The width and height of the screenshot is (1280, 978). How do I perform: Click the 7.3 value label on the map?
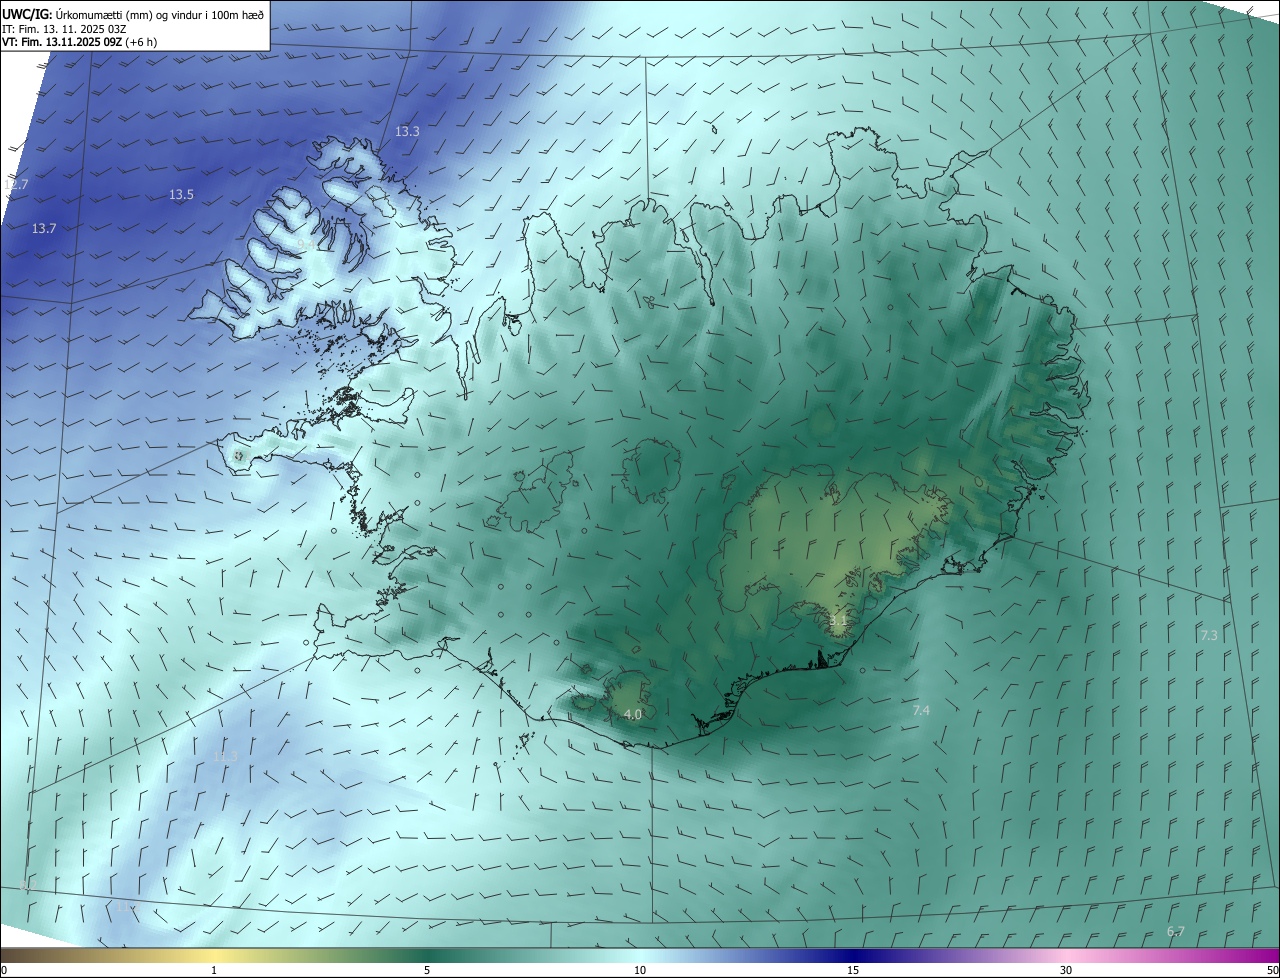(1209, 636)
